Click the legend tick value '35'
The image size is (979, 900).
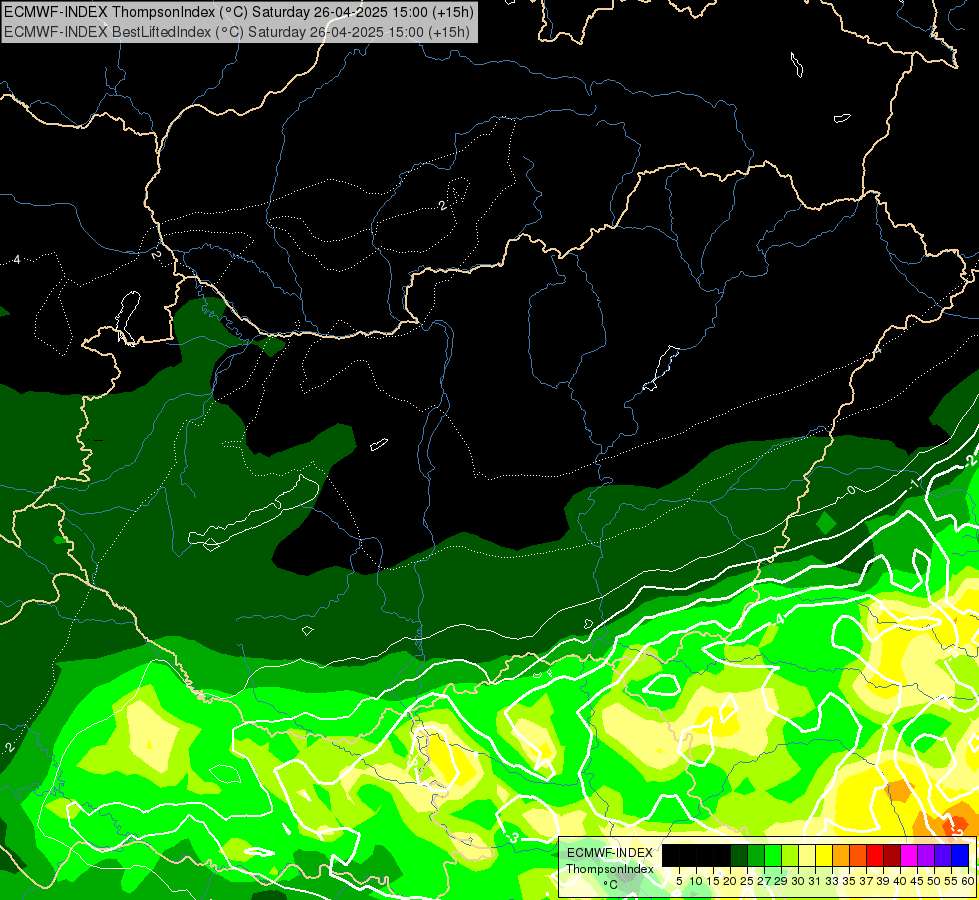[x=849, y=881]
